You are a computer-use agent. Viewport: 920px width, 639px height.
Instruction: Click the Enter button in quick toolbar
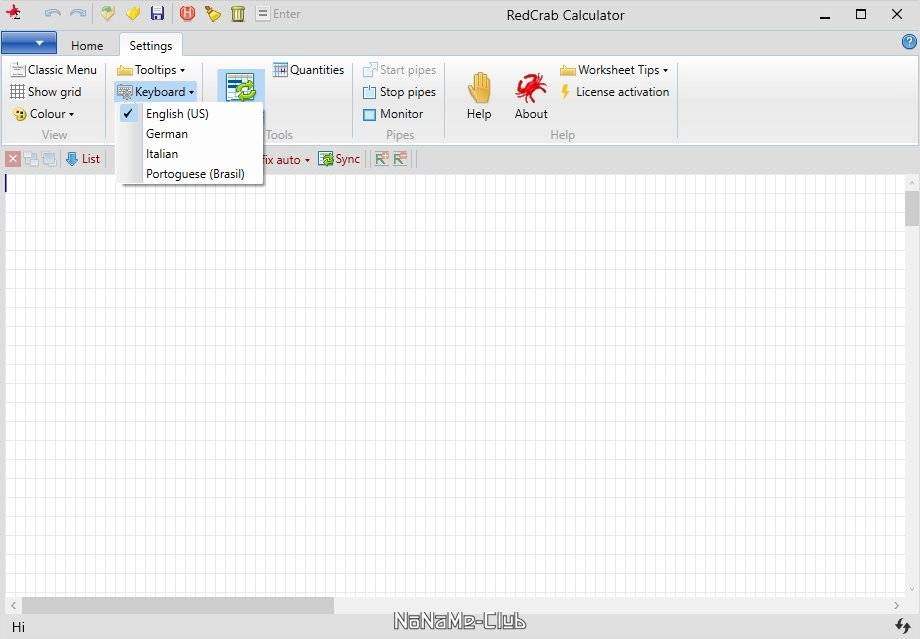click(279, 13)
